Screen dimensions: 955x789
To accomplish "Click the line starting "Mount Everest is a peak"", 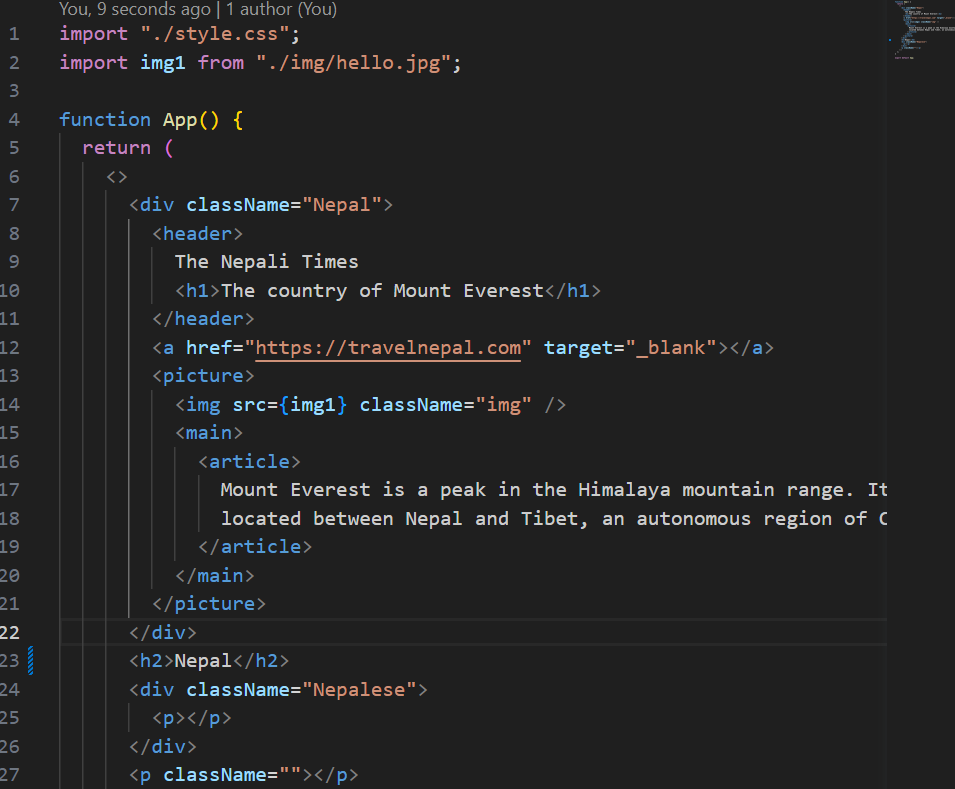I will [554, 490].
